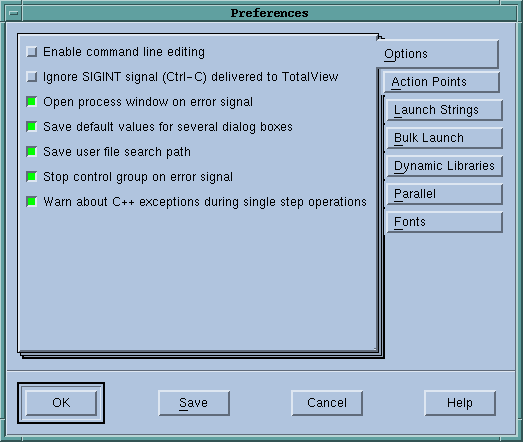Switch to the Parallel tab

[x=444, y=194]
